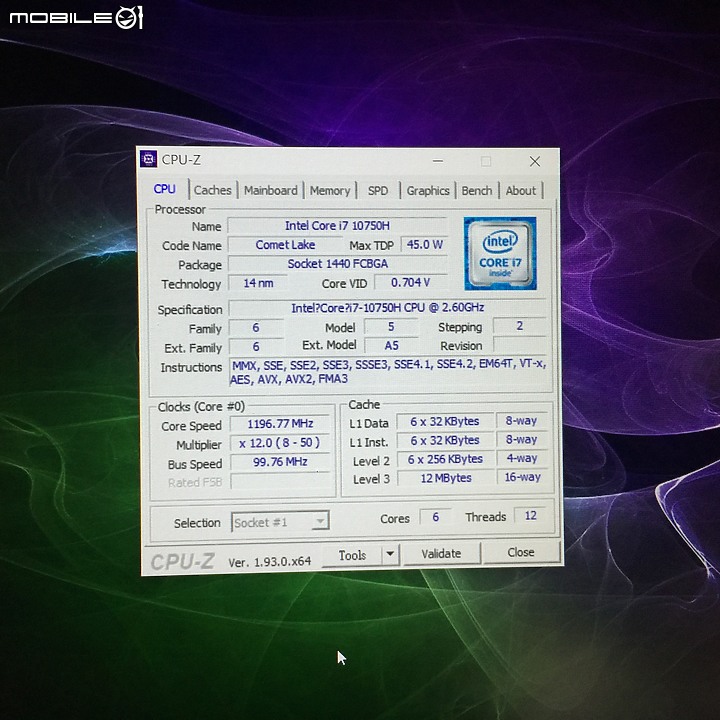This screenshot has height=720, width=720.
Task: Click the Threads count value 12
Action: 530,516
